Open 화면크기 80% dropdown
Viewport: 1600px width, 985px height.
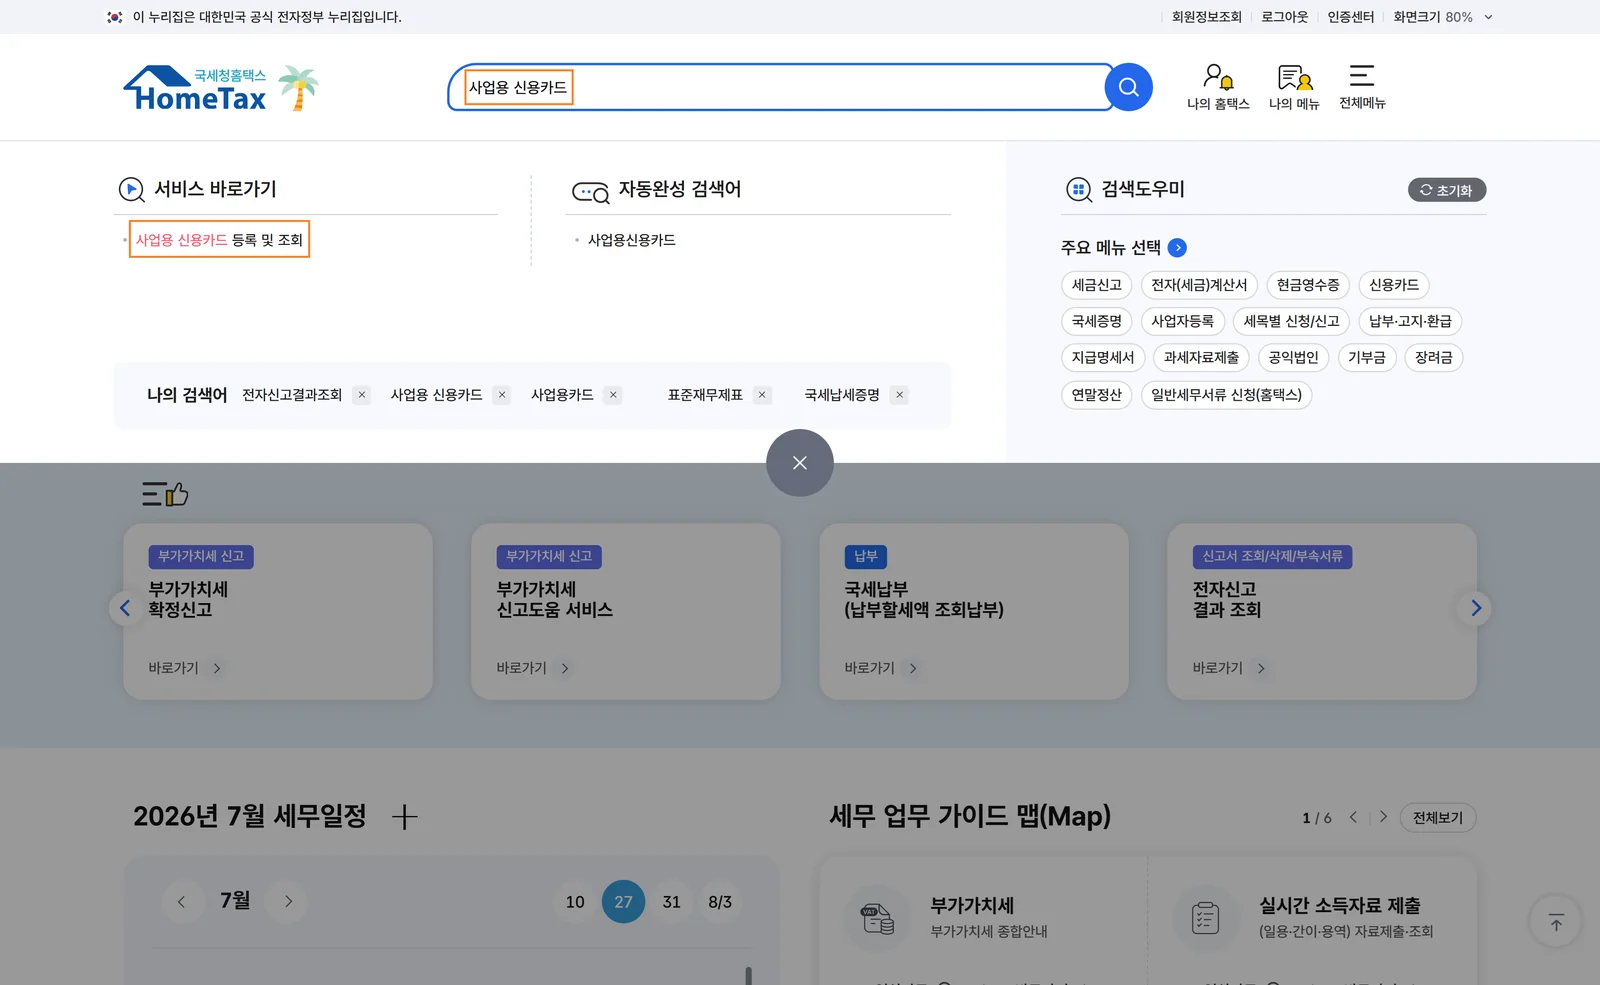click(x=1443, y=17)
